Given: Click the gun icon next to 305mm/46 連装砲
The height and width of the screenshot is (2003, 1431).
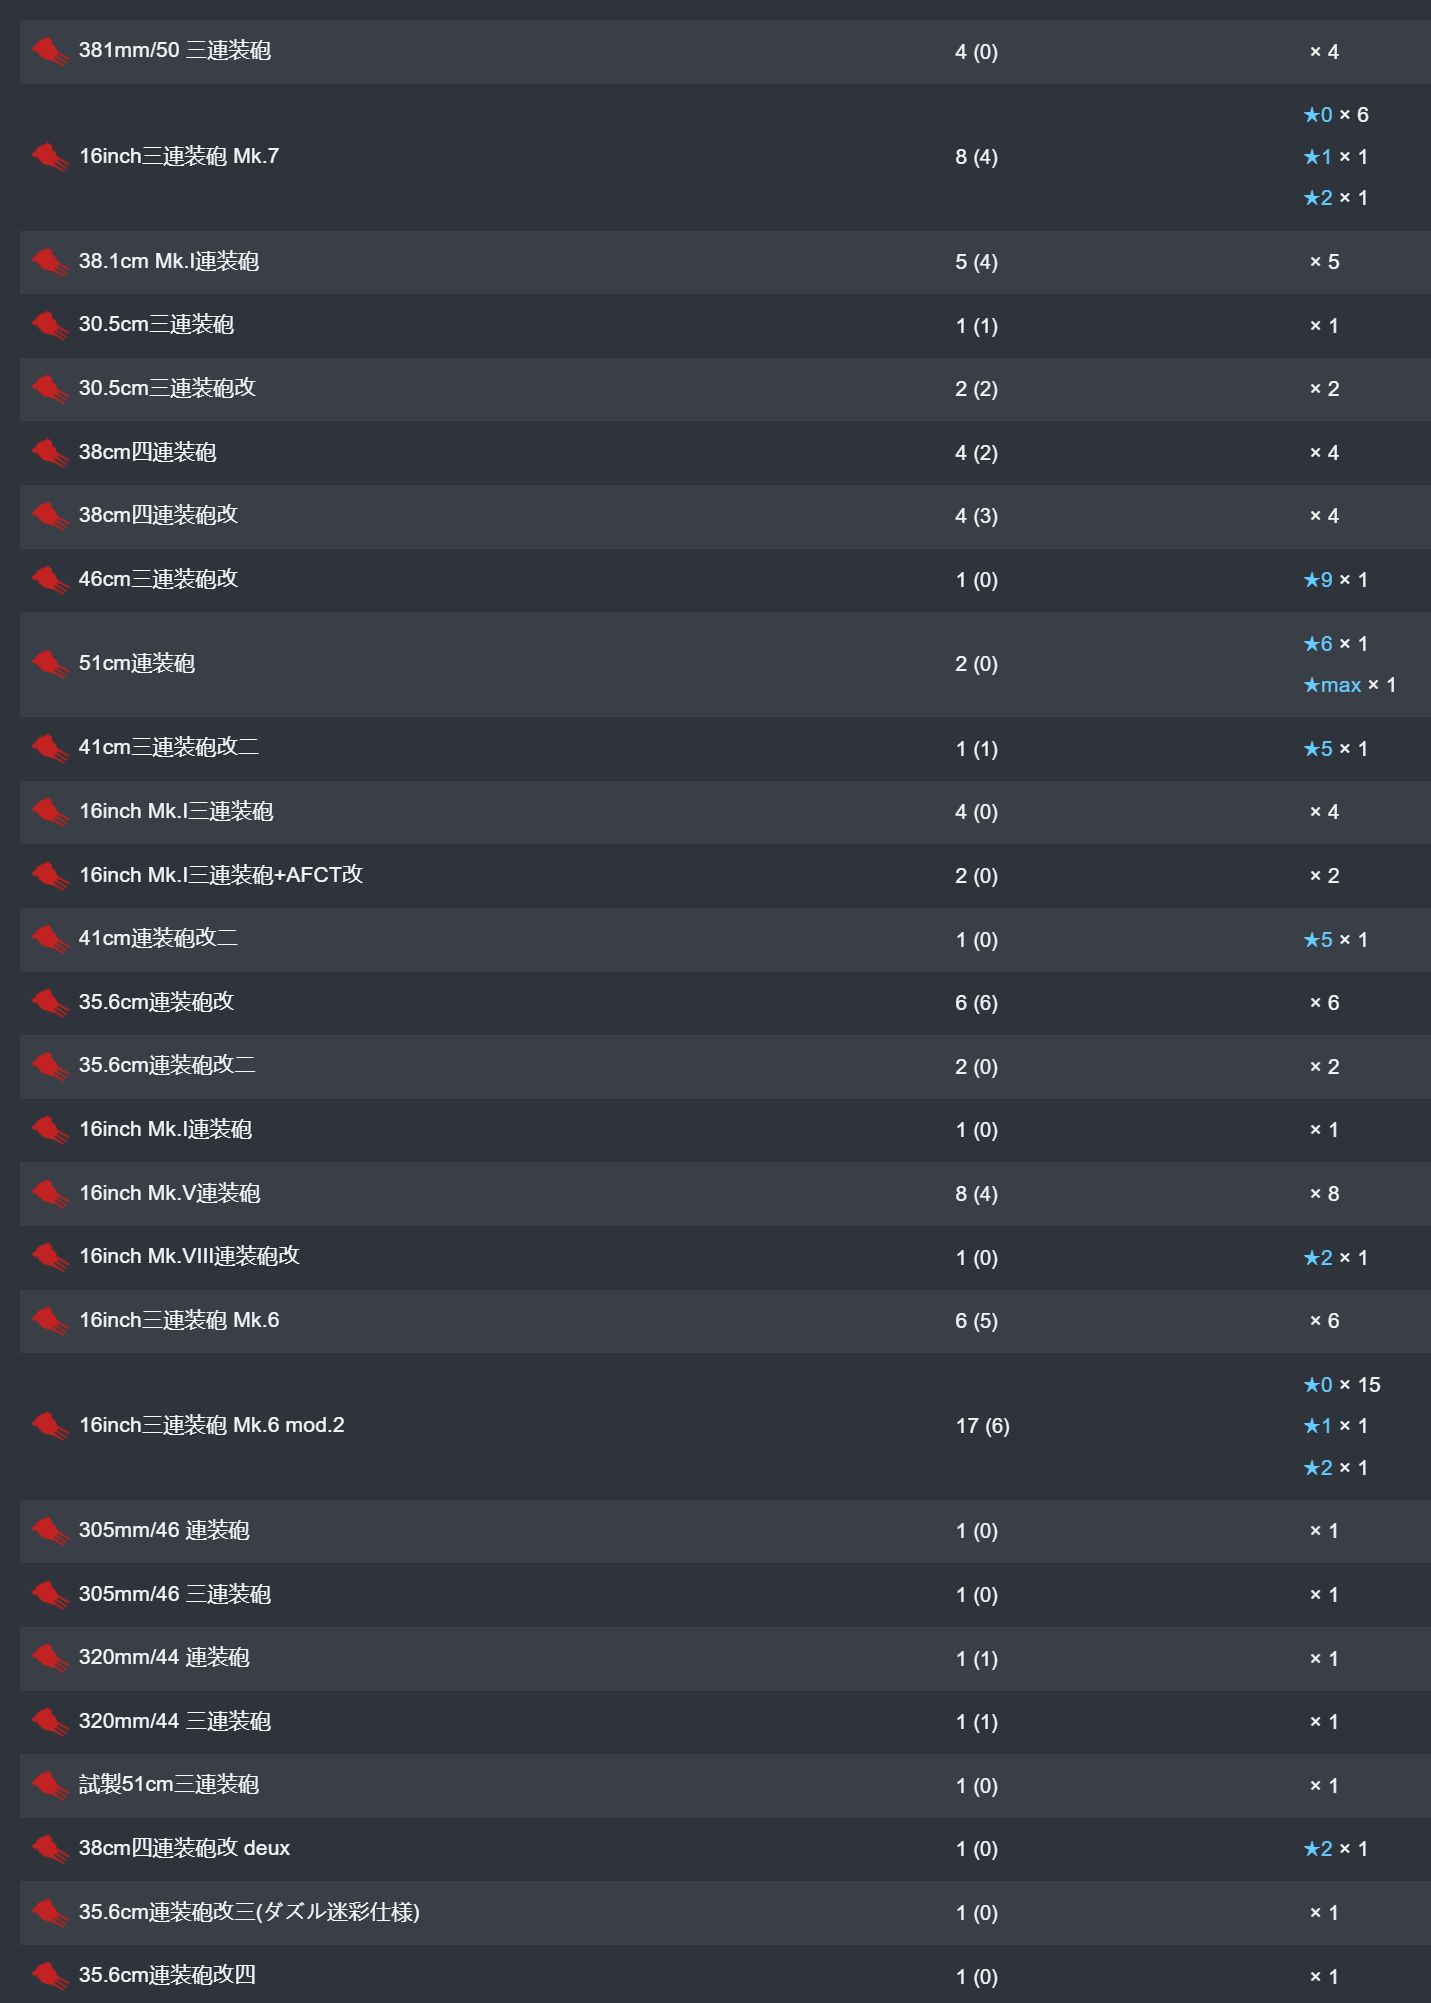Looking at the screenshot, I should pyautogui.click(x=49, y=1531).
